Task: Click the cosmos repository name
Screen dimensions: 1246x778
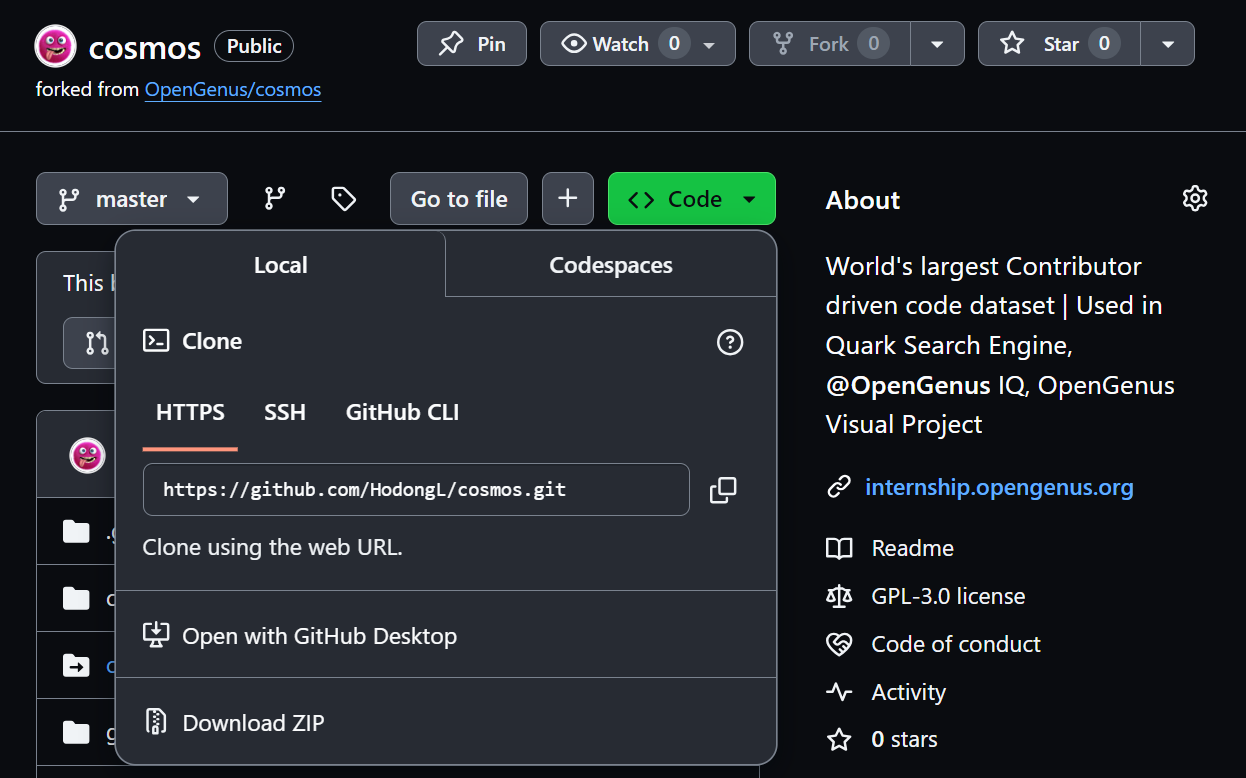Action: point(145,47)
